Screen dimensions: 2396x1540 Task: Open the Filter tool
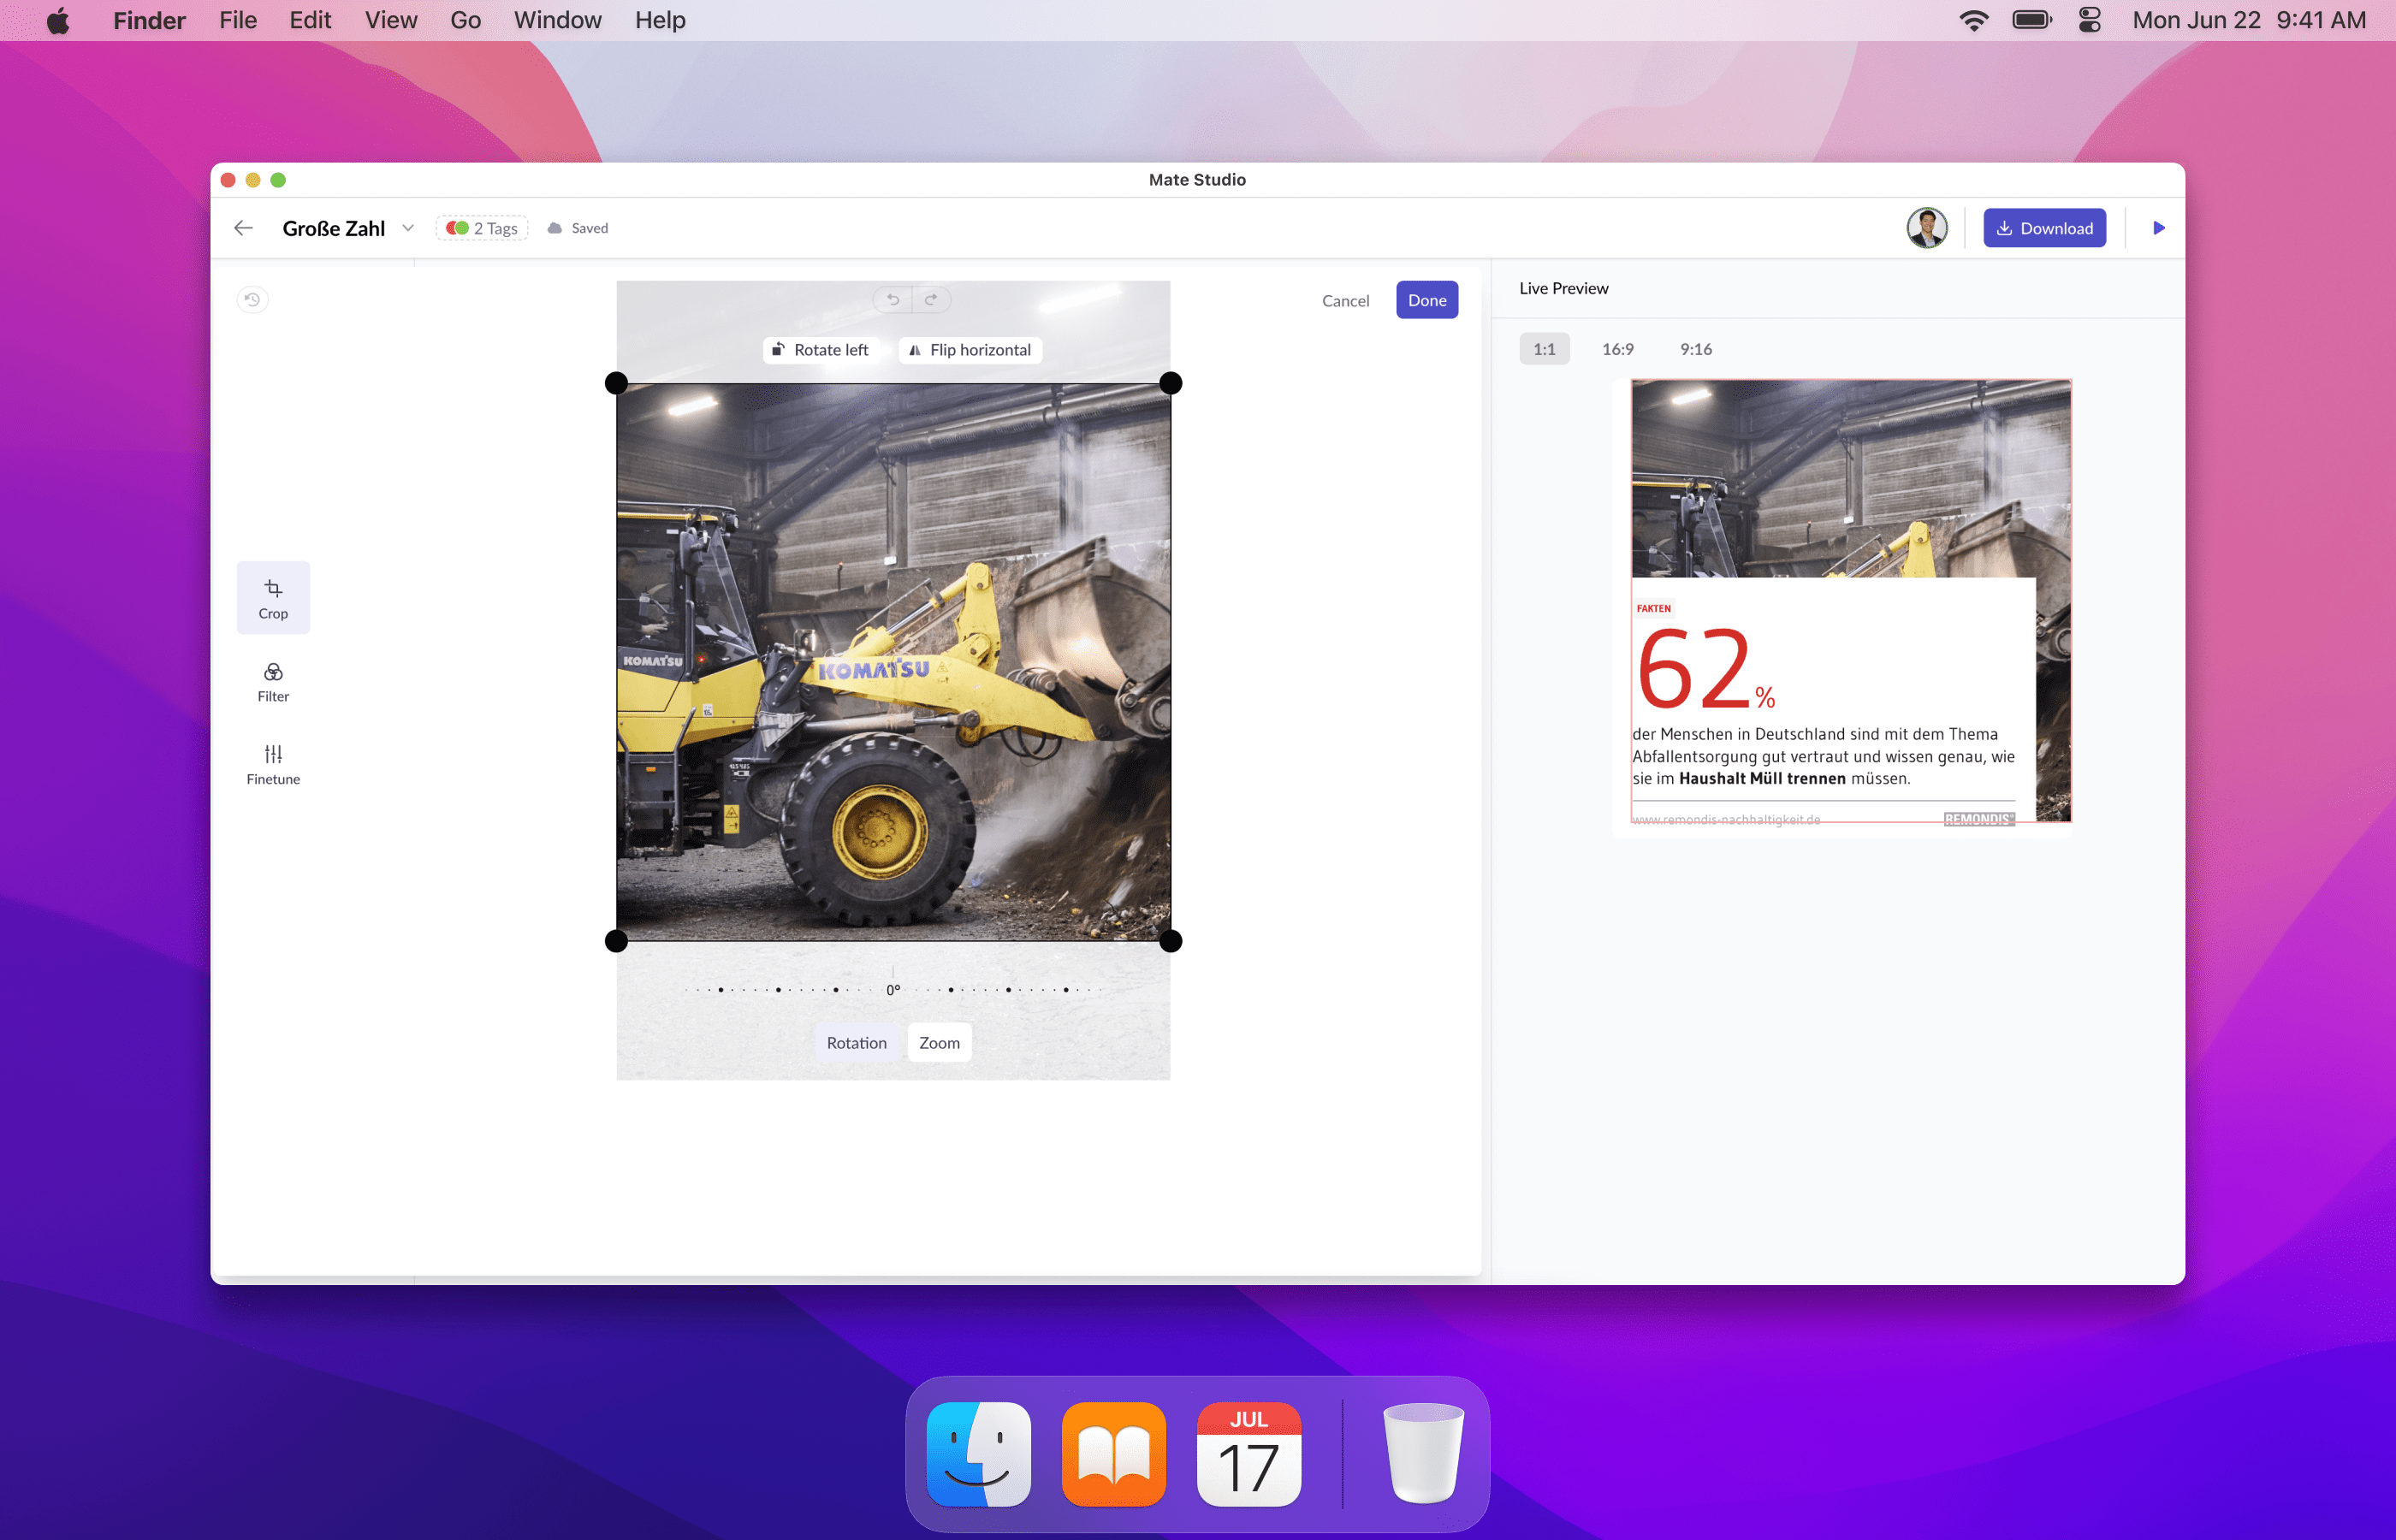pos(273,681)
